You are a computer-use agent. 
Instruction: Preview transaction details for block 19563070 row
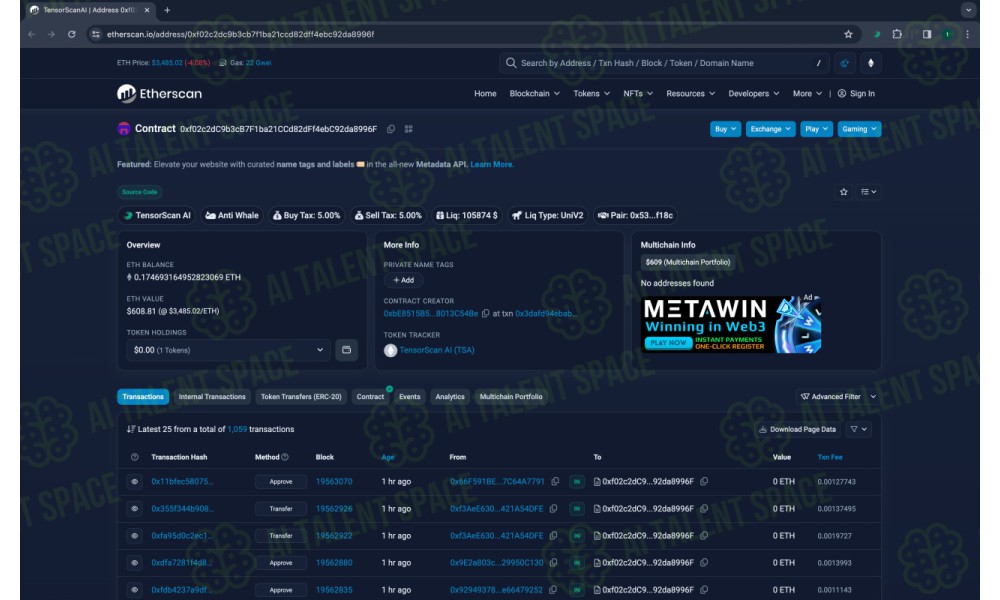[x=135, y=481]
